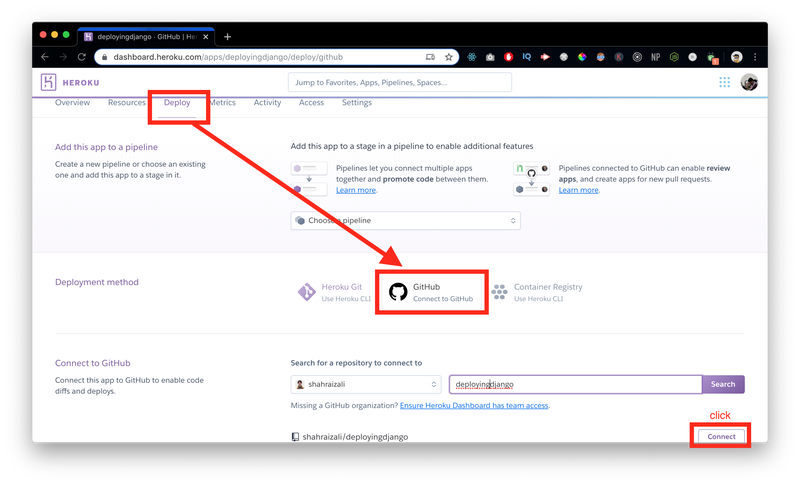This screenshot has width=800, height=485.
Task: Click the Heroku logo icon
Action: point(48,82)
